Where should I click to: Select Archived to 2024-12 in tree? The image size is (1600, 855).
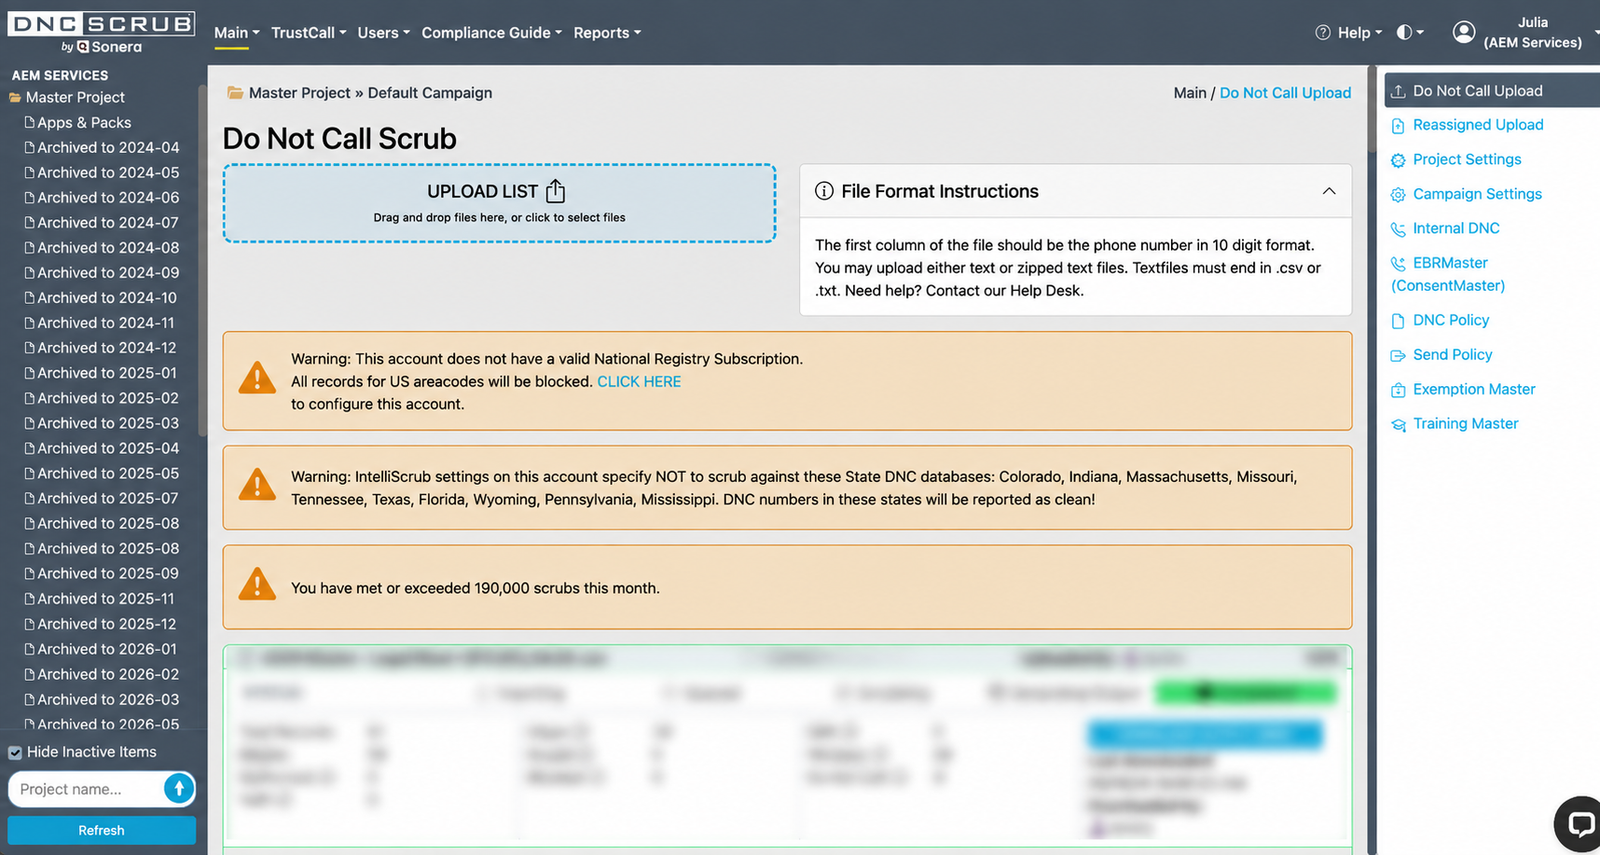click(107, 348)
